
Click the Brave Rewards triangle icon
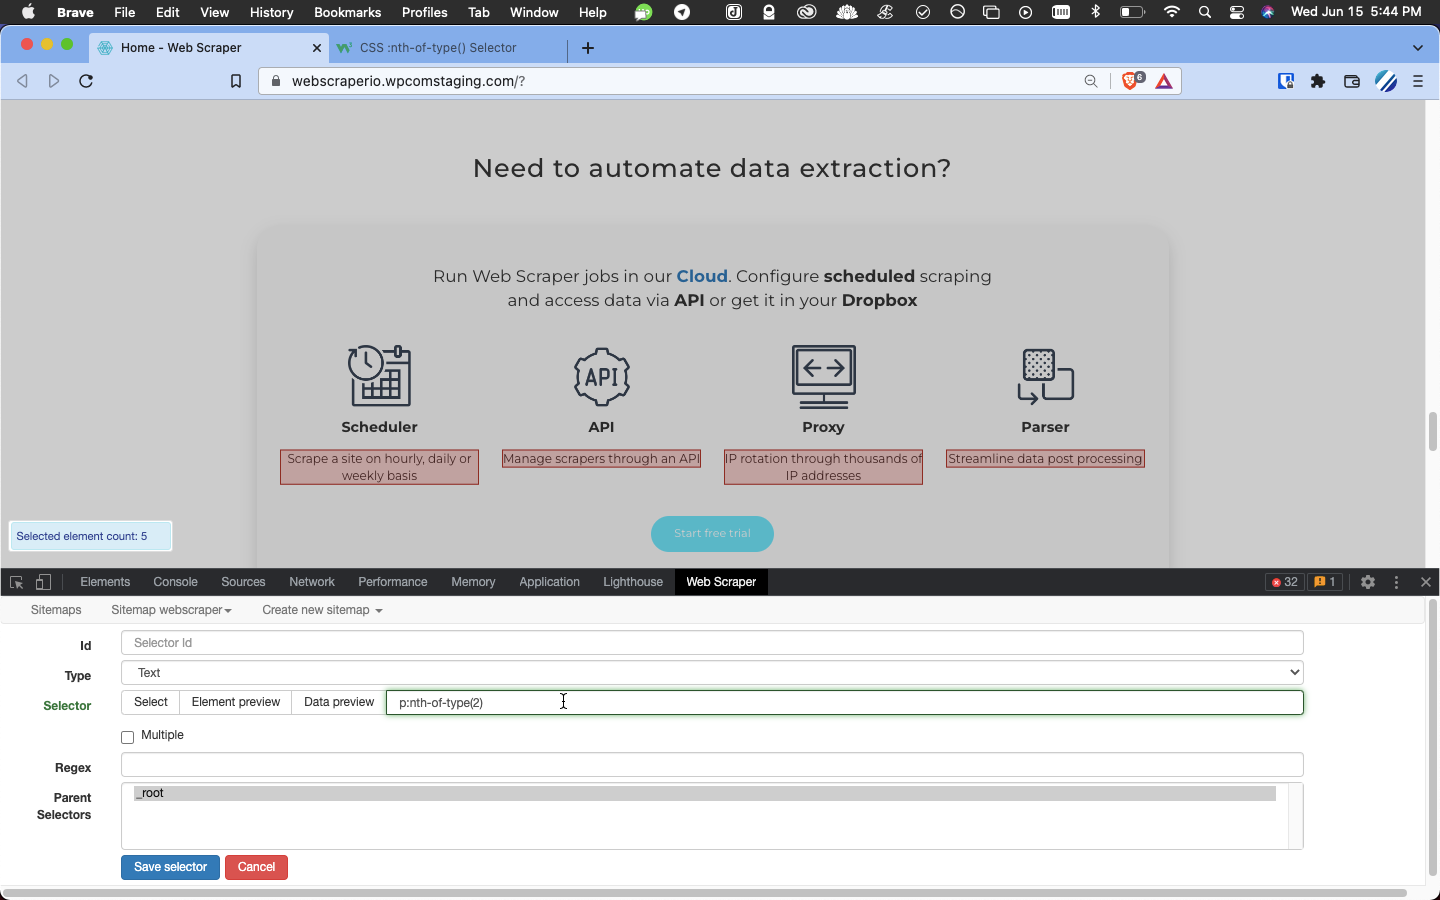coord(1164,81)
